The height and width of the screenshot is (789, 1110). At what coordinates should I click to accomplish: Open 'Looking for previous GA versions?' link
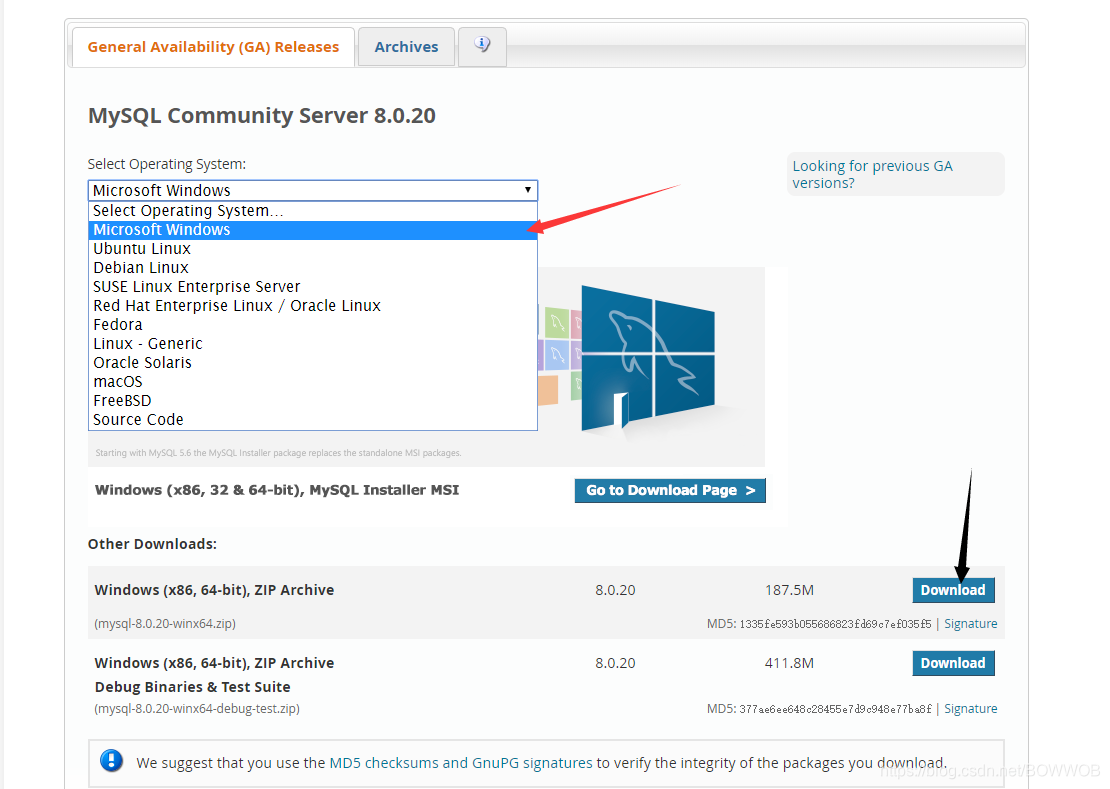pyautogui.click(x=872, y=174)
